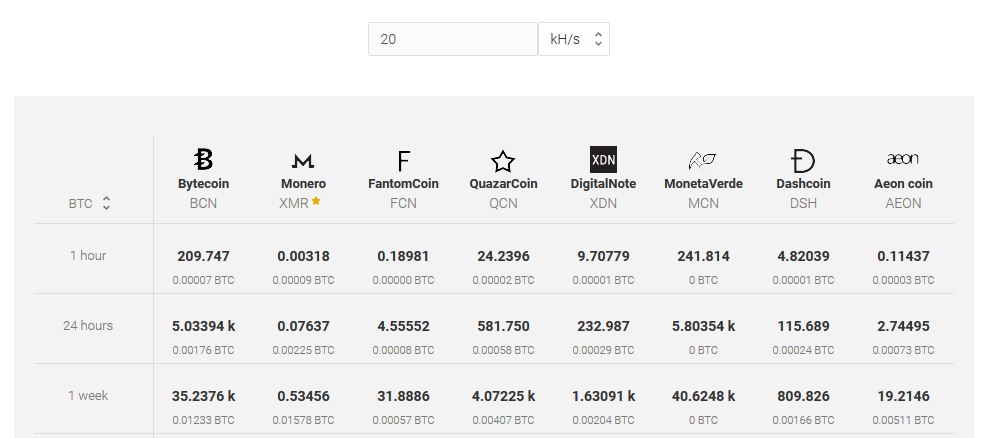Open the Dashcoin name link

803,183
